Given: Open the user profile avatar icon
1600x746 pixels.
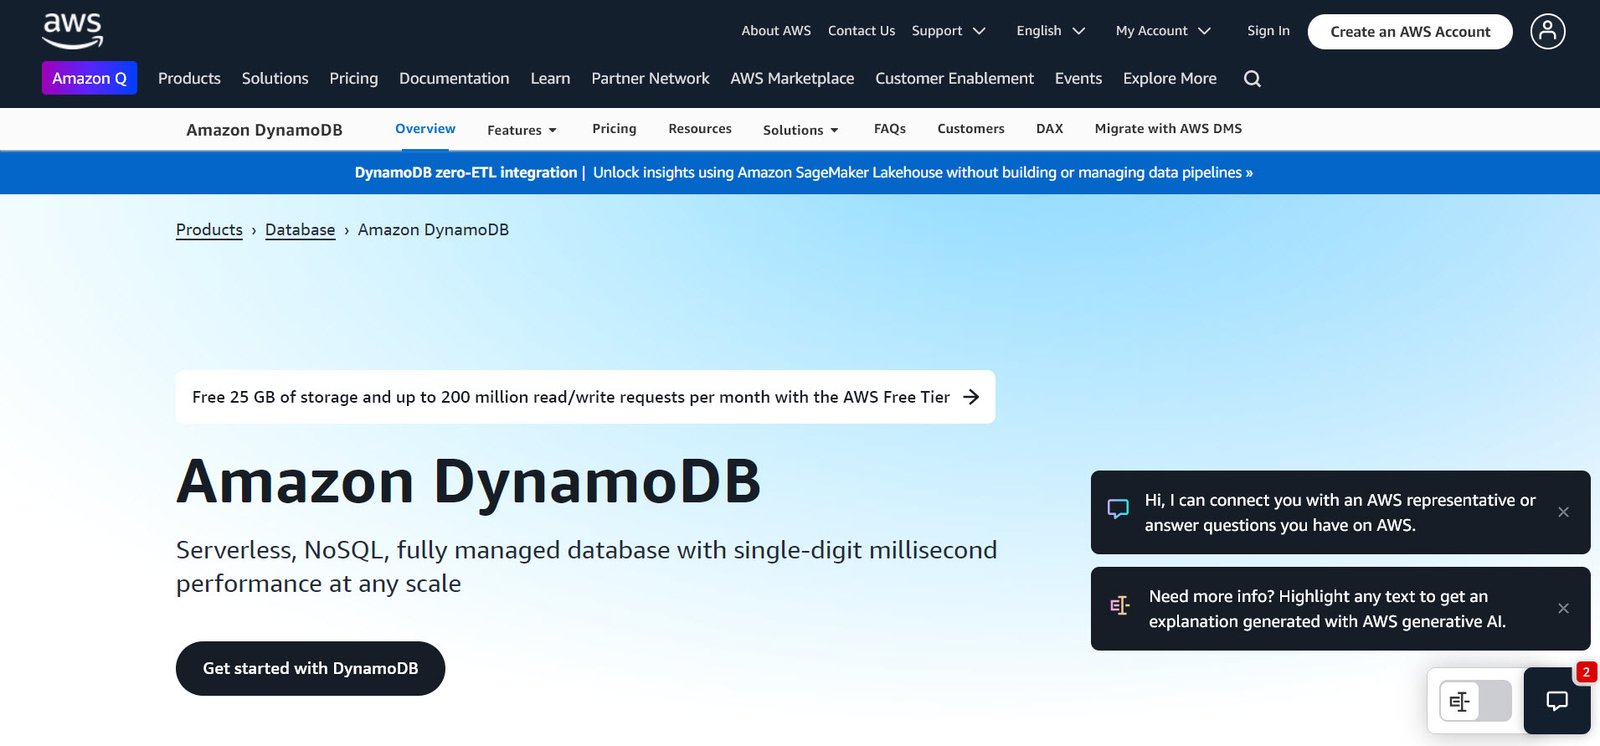Looking at the screenshot, I should coord(1547,31).
